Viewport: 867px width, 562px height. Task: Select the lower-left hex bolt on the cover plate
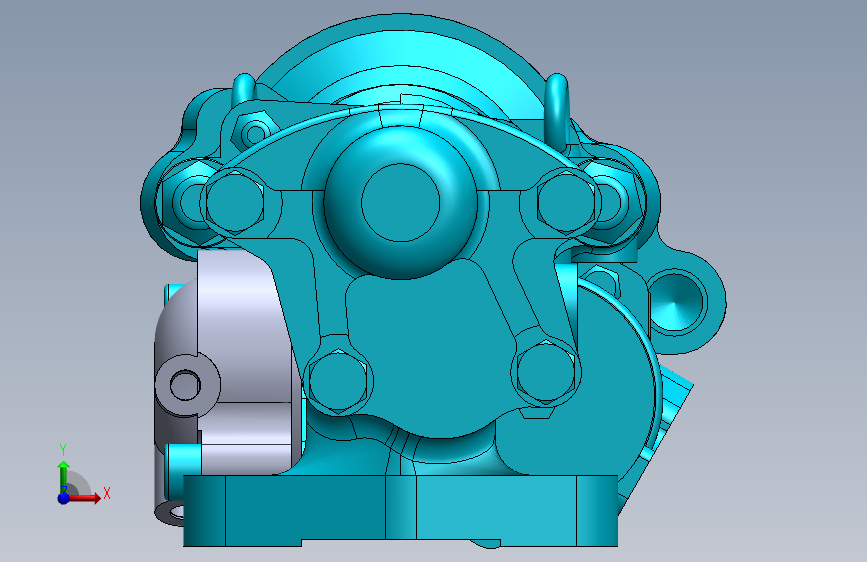tap(338, 382)
